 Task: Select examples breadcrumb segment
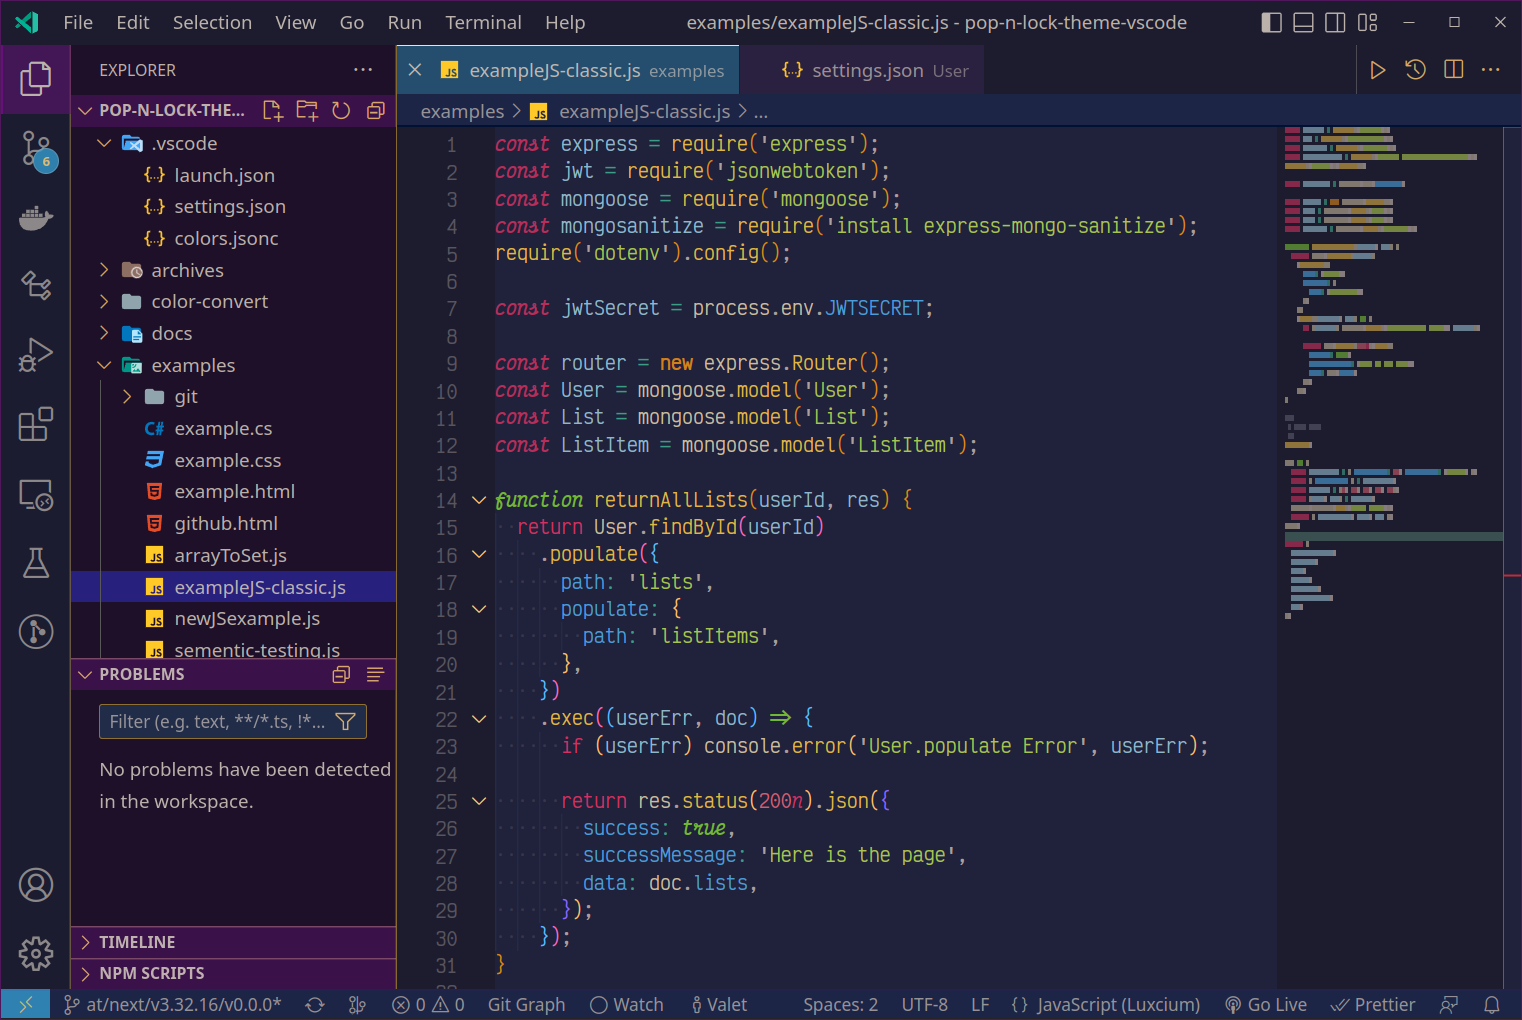pos(462,111)
